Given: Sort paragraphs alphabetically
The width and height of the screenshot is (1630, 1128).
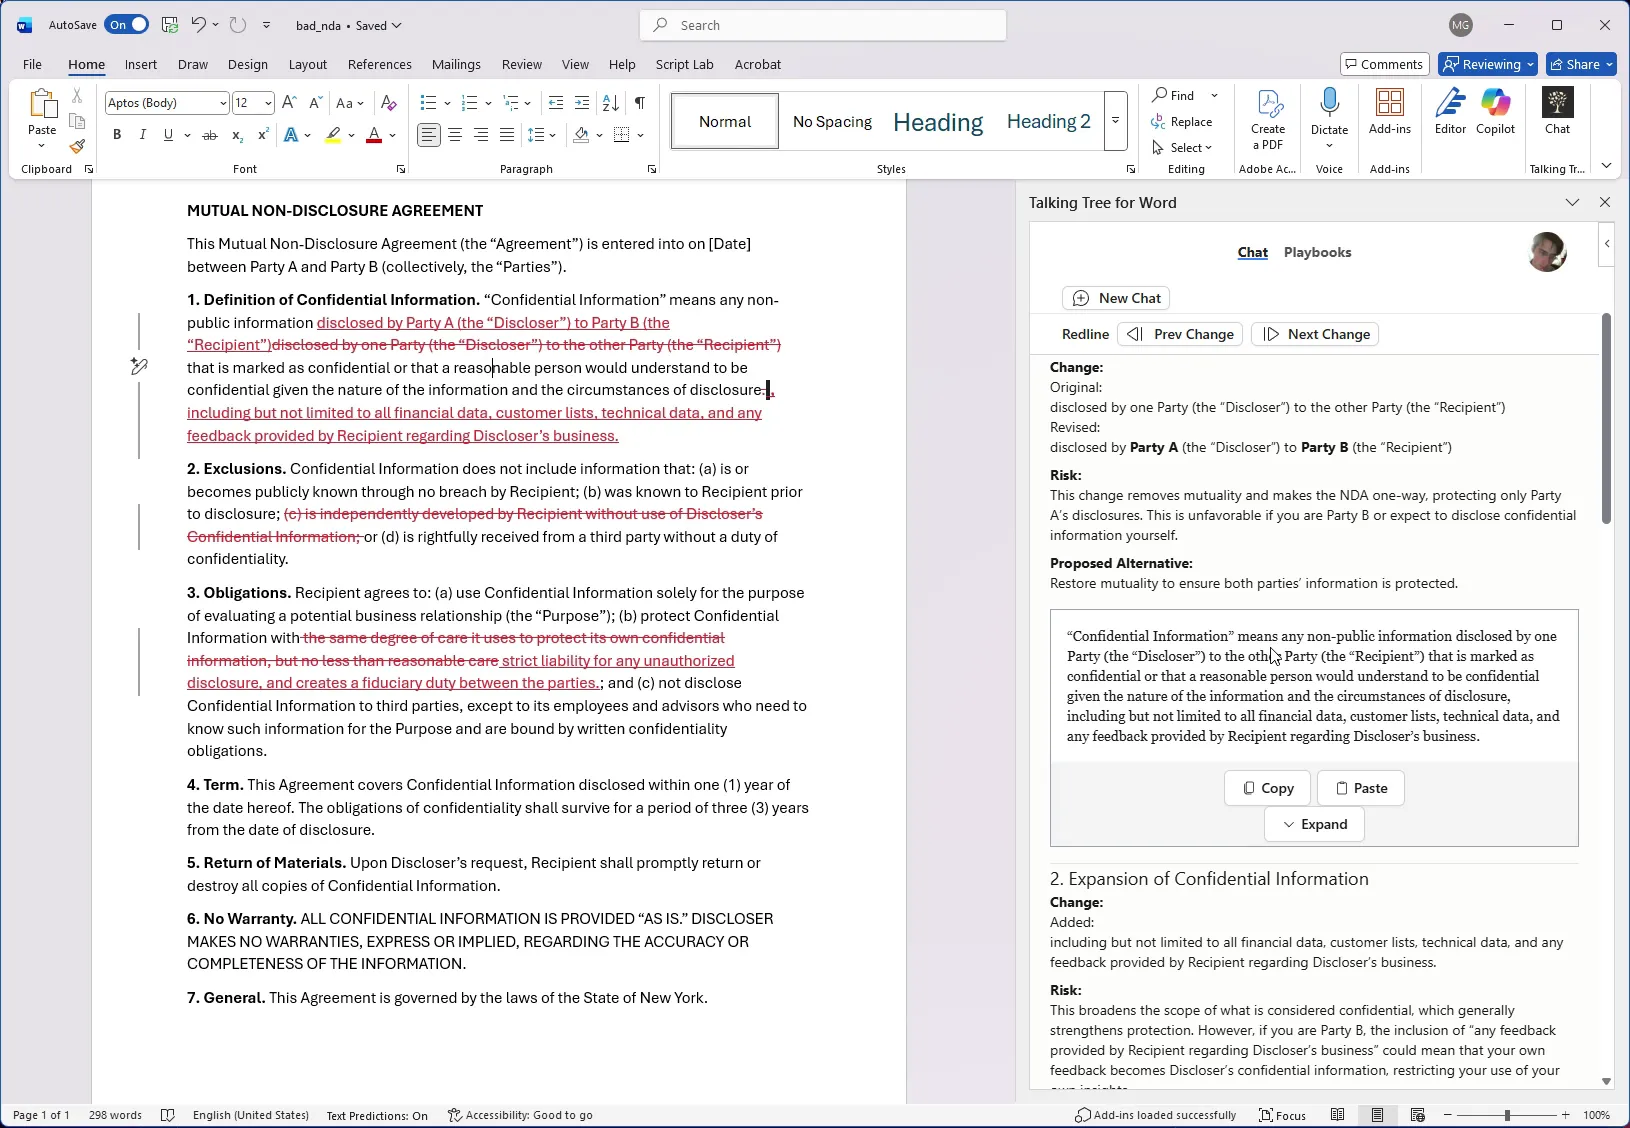Looking at the screenshot, I should point(611,103).
